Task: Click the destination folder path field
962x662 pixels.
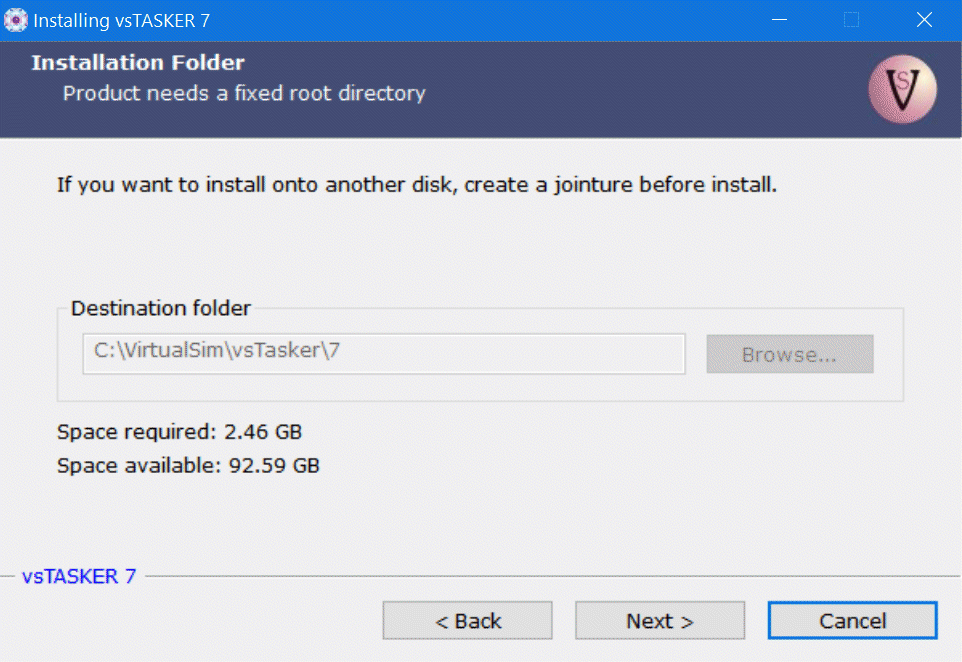Action: [x=383, y=353]
